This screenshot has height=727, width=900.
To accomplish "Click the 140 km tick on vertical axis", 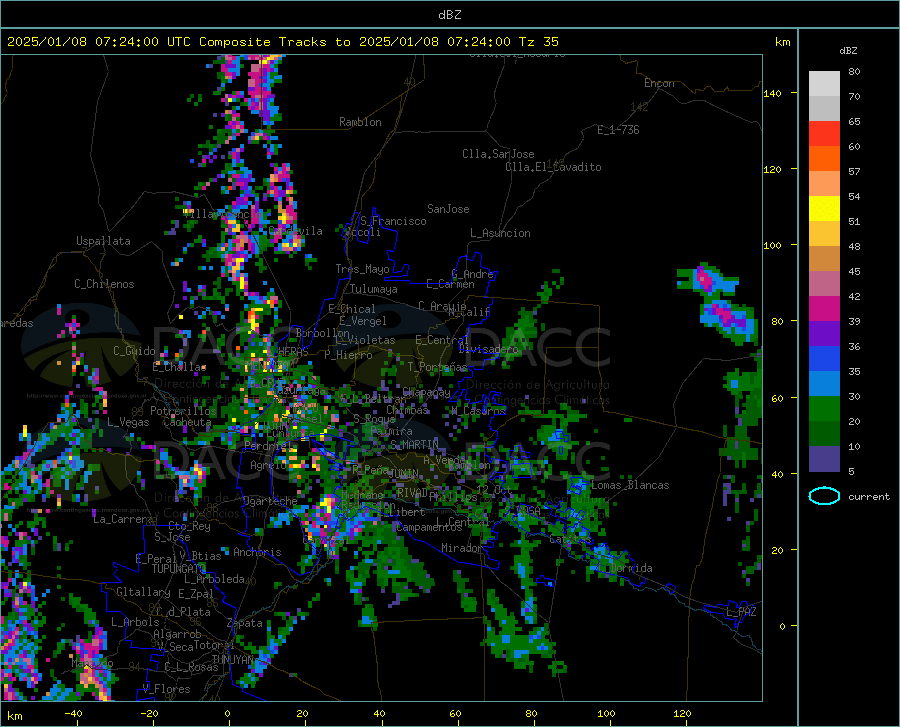I will [x=772, y=93].
